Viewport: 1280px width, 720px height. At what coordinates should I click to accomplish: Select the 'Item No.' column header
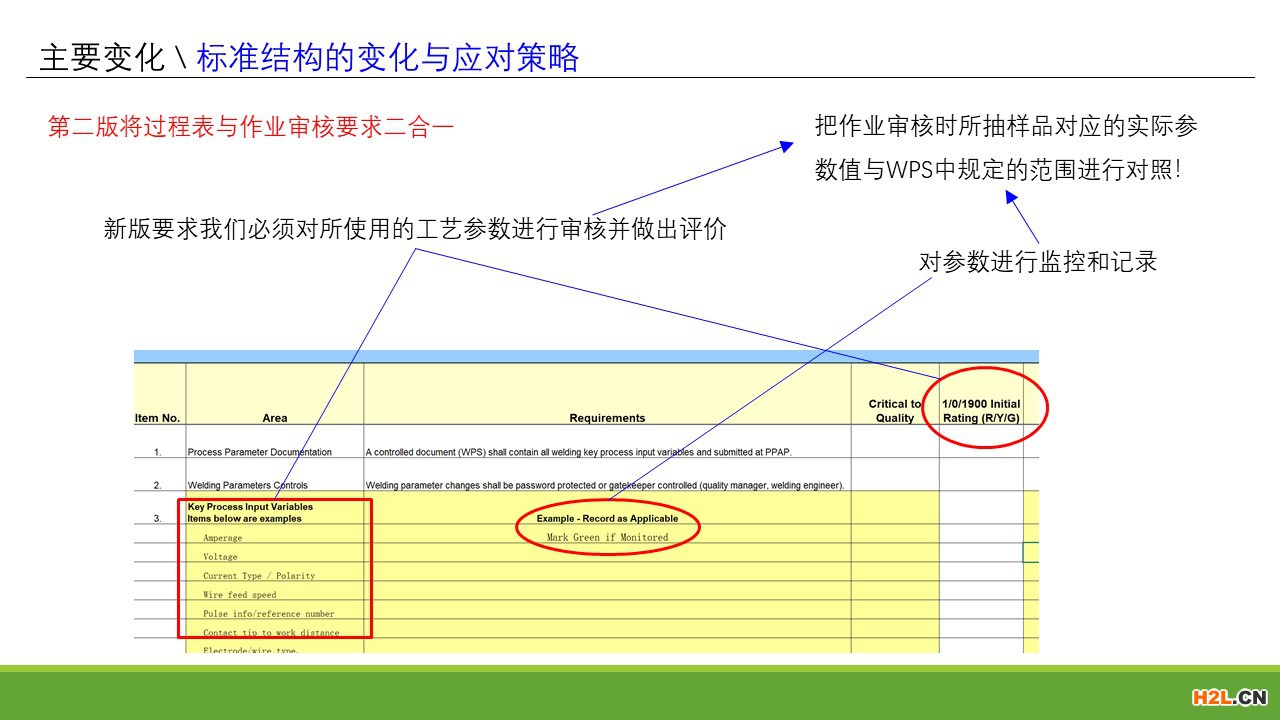coord(158,418)
